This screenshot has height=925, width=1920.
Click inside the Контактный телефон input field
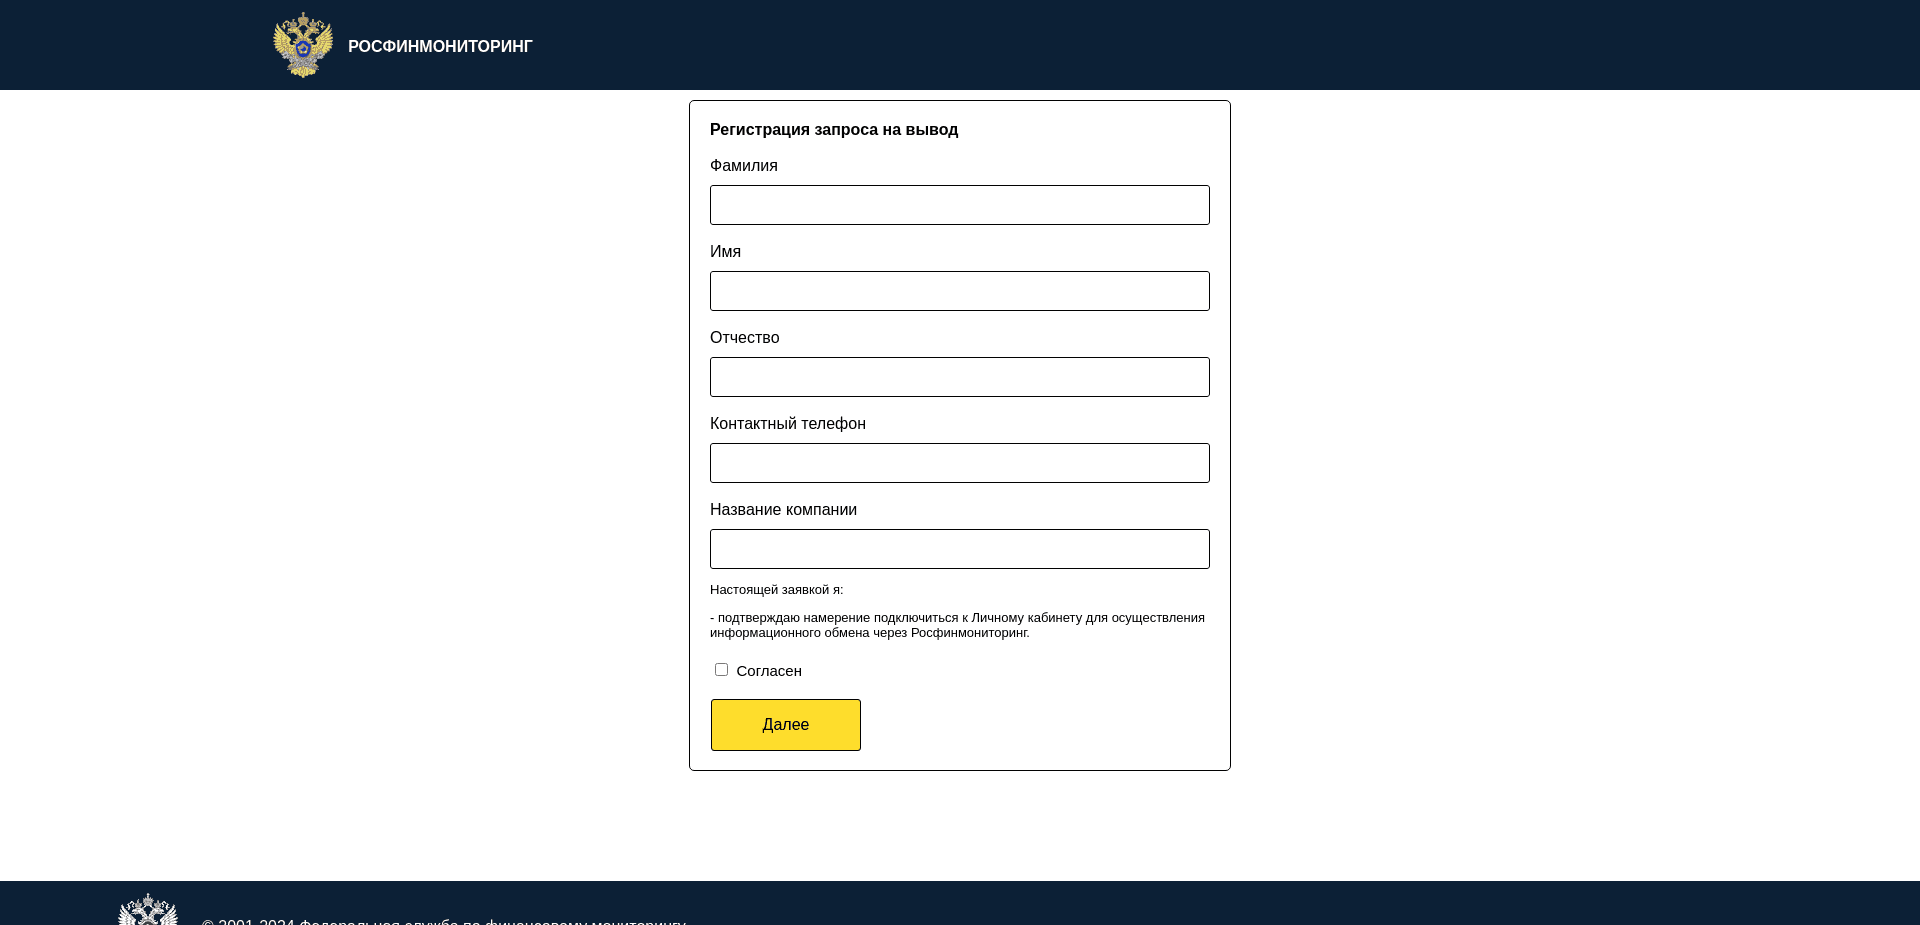(959, 463)
